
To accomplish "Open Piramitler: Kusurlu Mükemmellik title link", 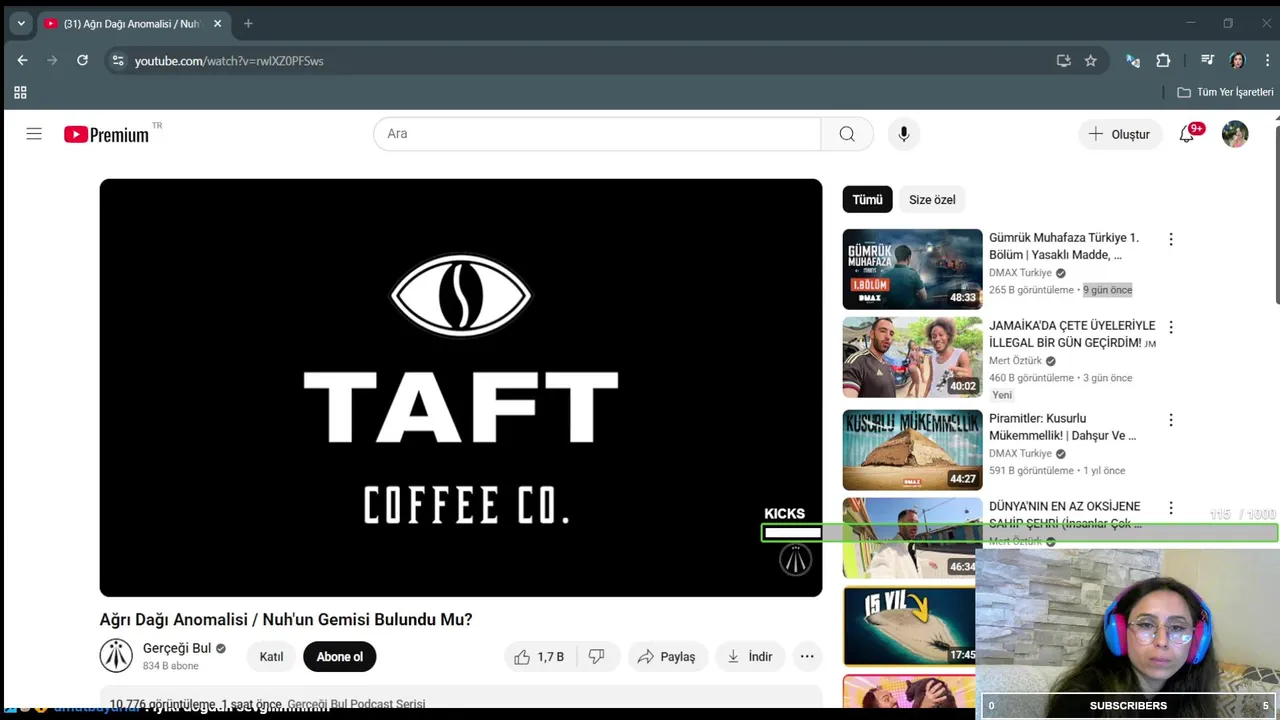I will [x=1063, y=427].
